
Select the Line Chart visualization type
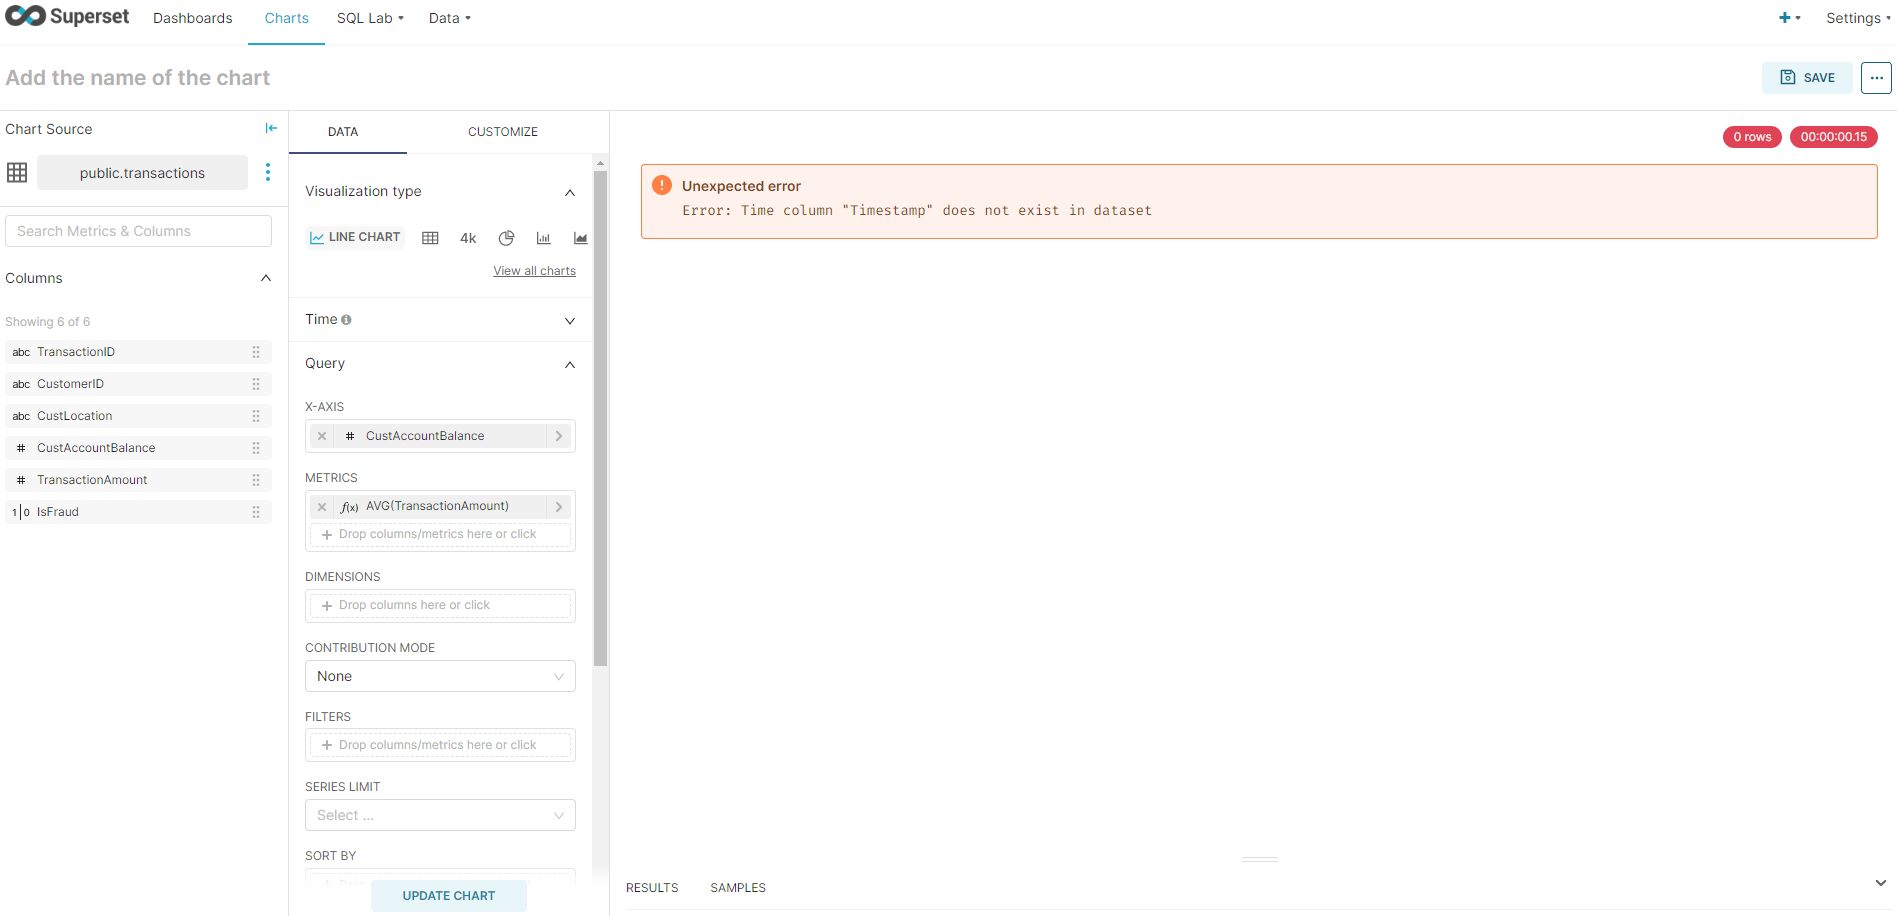tap(355, 237)
